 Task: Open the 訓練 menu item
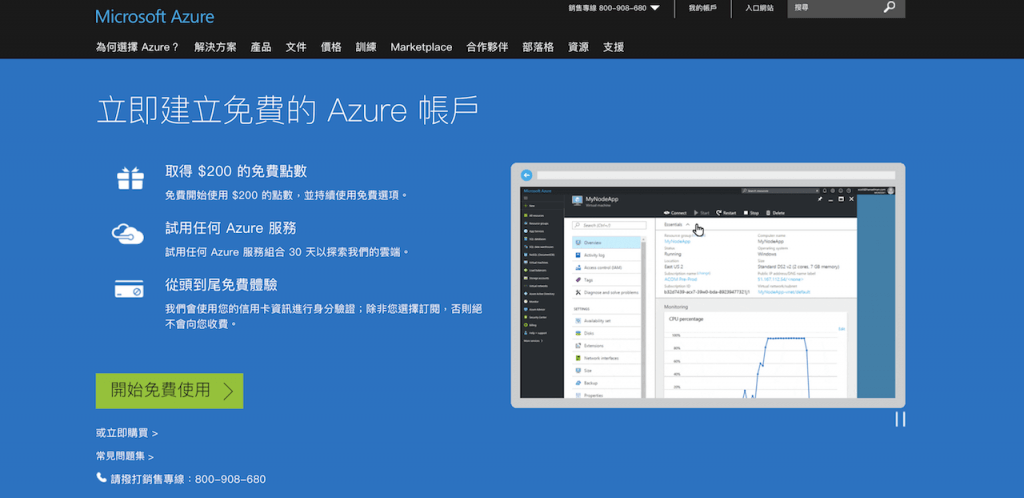366,47
